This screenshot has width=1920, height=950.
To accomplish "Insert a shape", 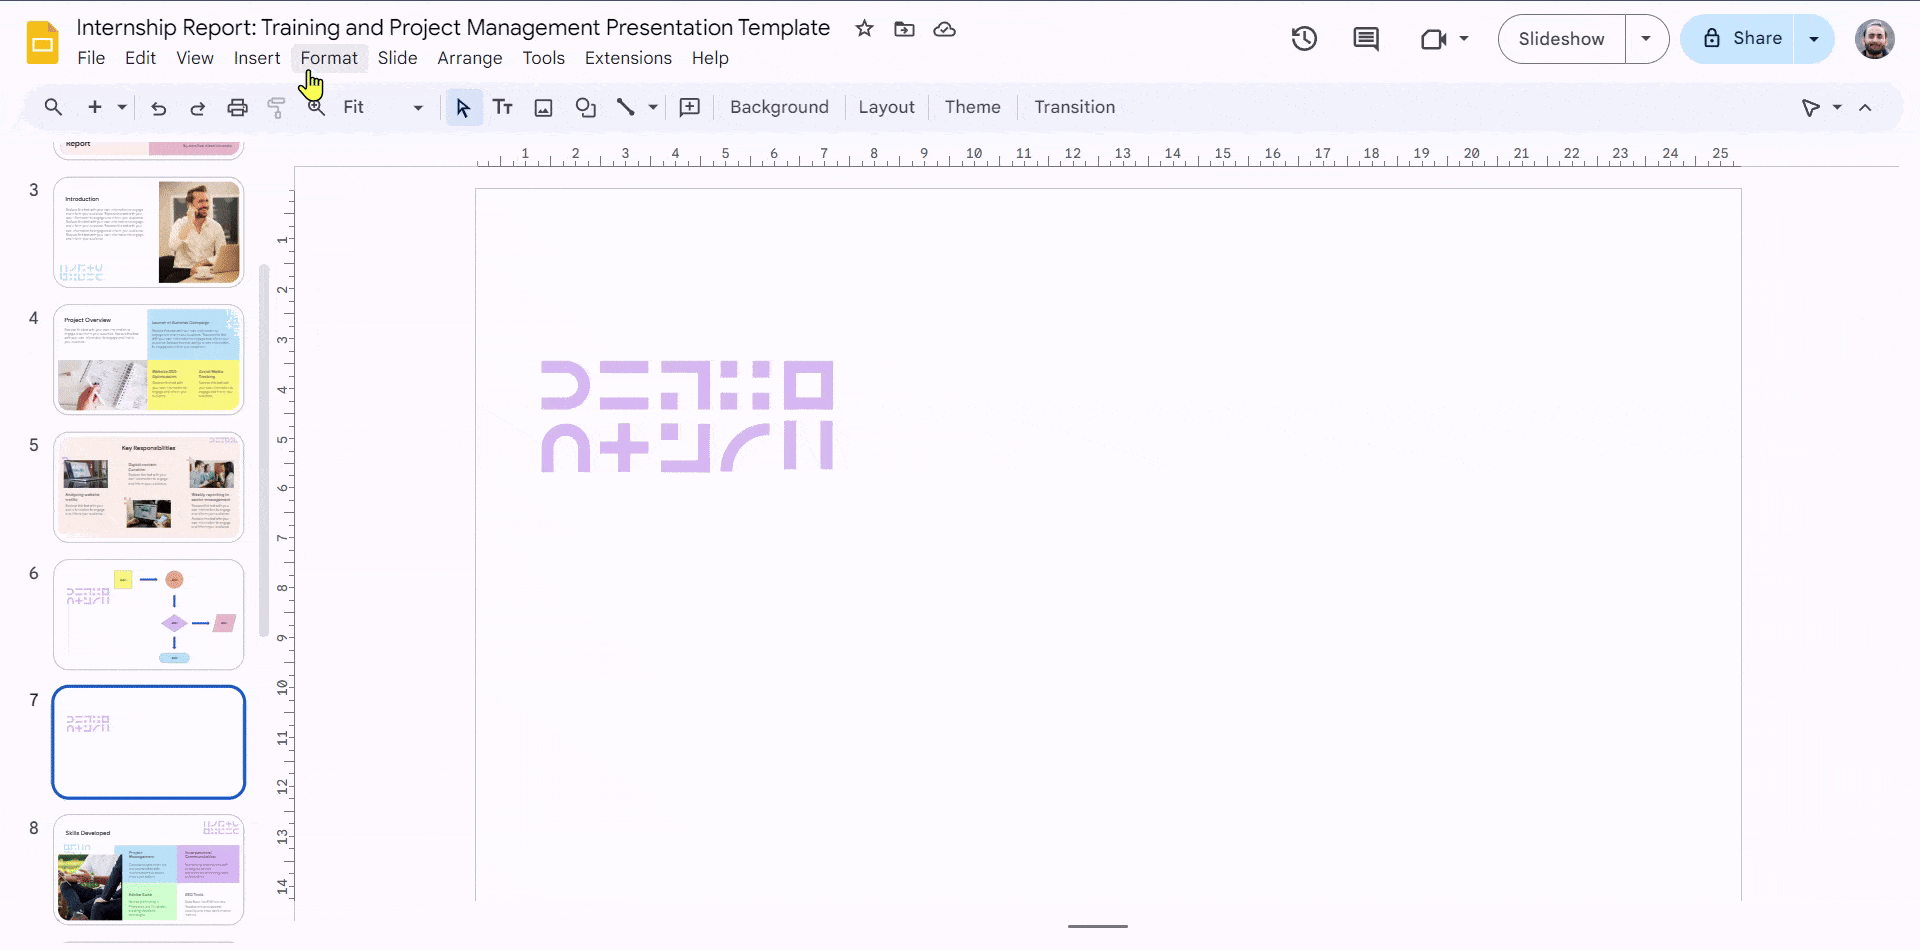I will (585, 107).
